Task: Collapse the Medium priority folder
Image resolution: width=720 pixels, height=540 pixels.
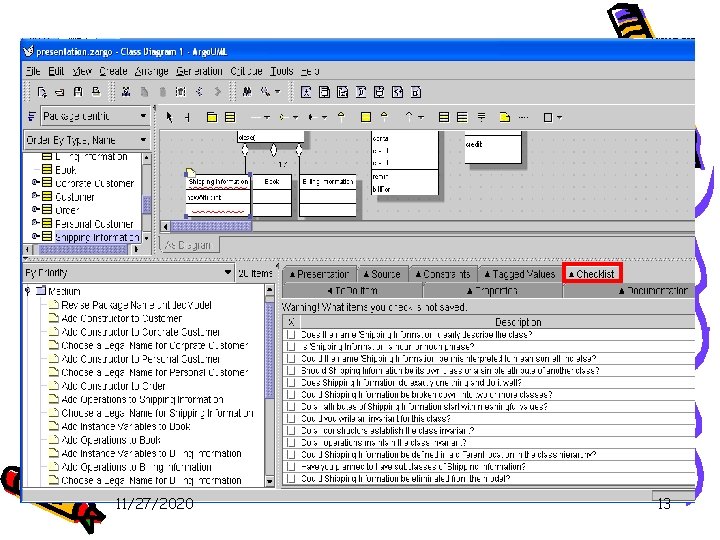Action: click(x=28, y=291)
